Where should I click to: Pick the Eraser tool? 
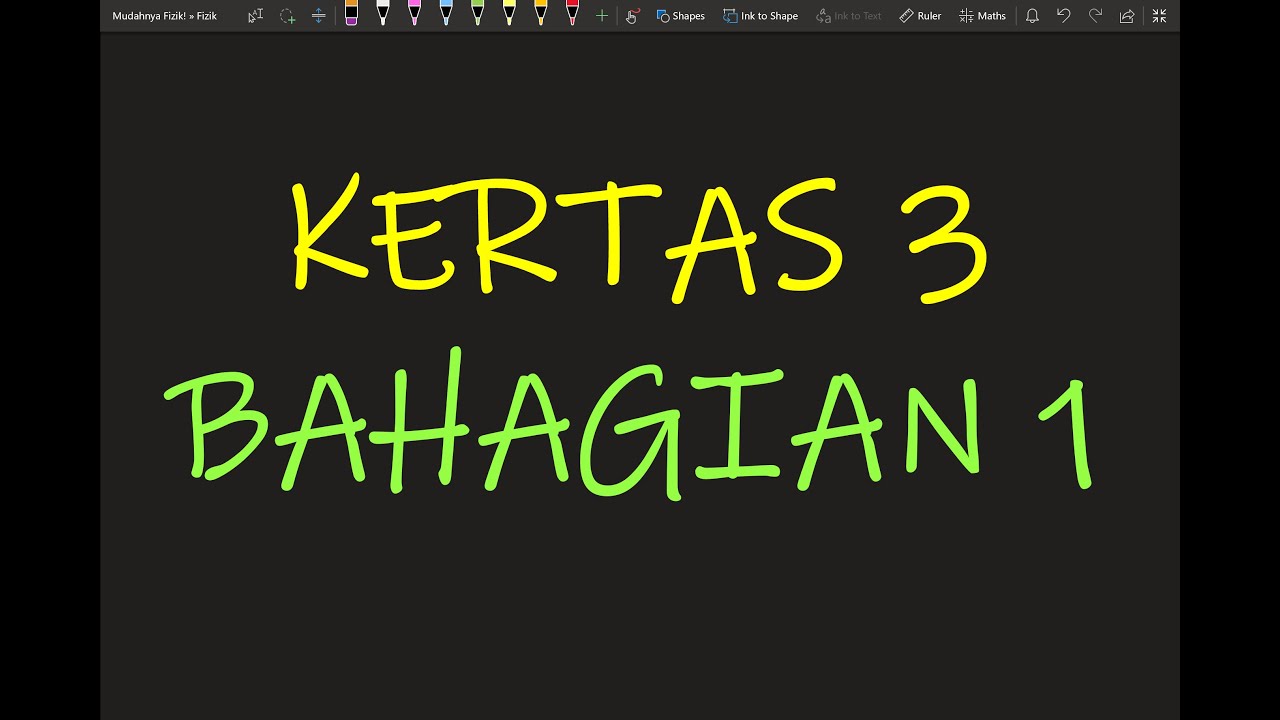351,14
